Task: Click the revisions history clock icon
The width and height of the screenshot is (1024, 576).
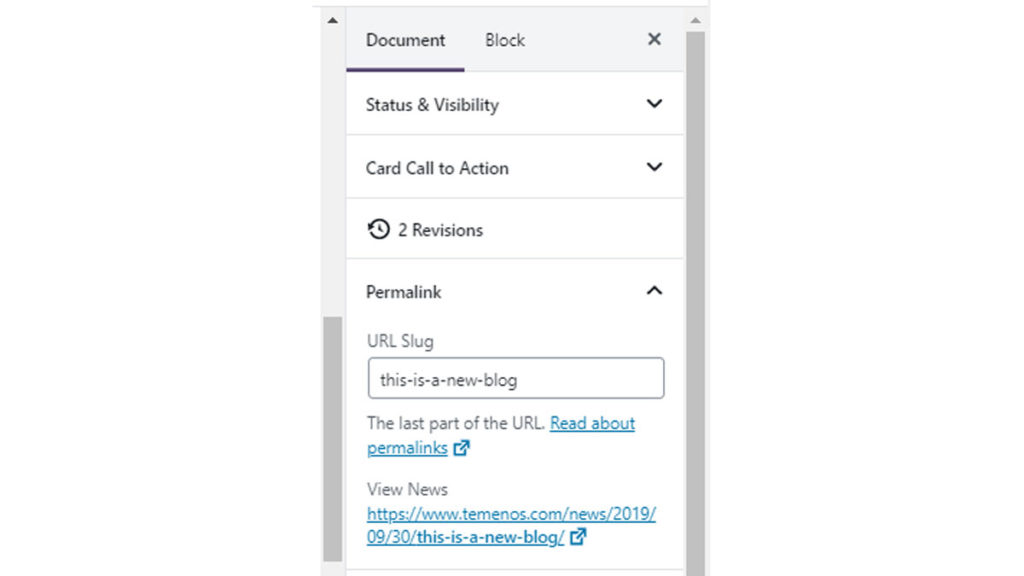Action: click(378, 230)
